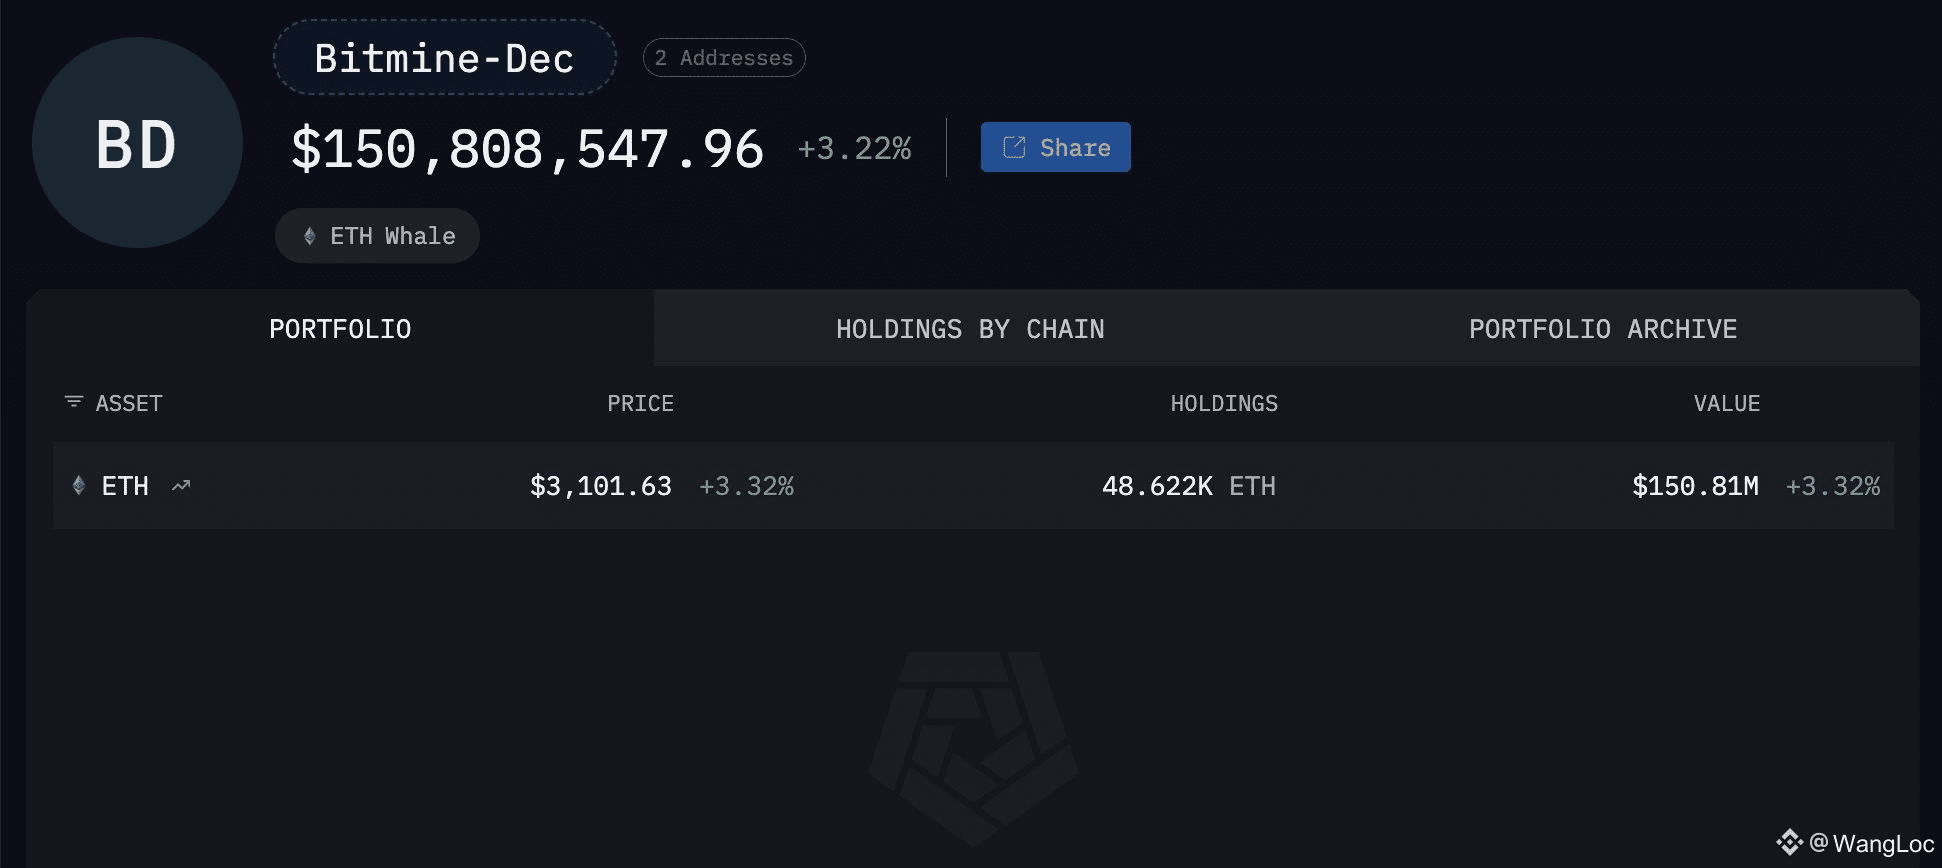1942x868 pixels.
Task: Open the ETH trend chart arrow icon
Action: click(181, 486)
